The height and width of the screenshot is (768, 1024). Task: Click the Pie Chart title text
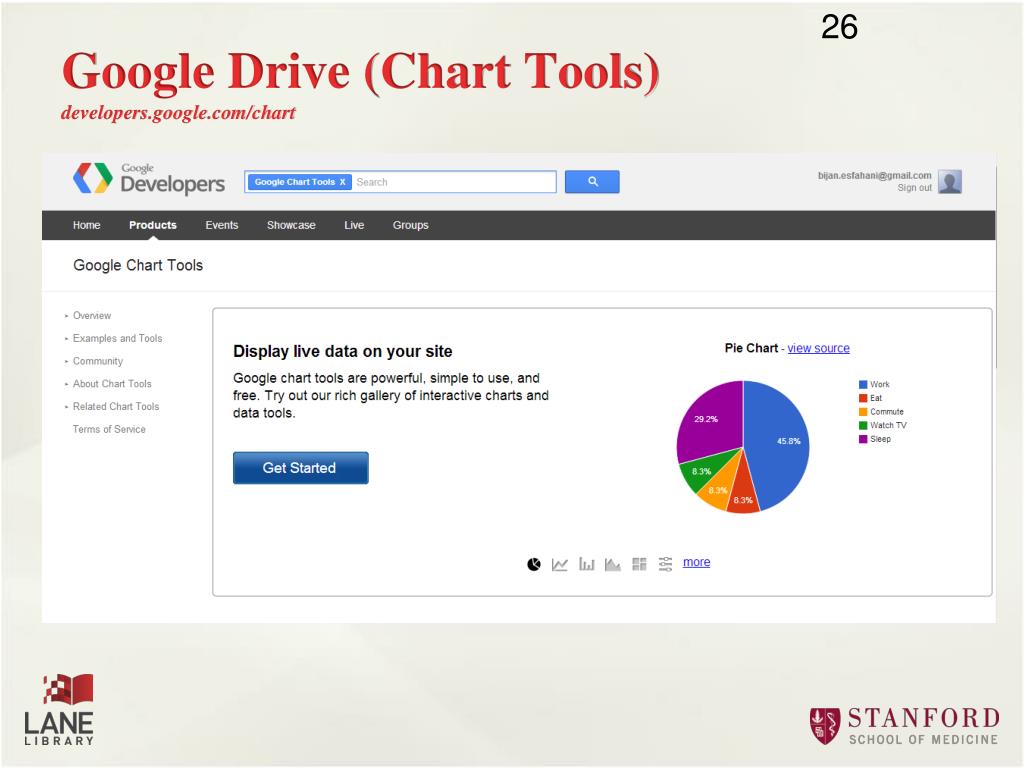click(751, 348)
